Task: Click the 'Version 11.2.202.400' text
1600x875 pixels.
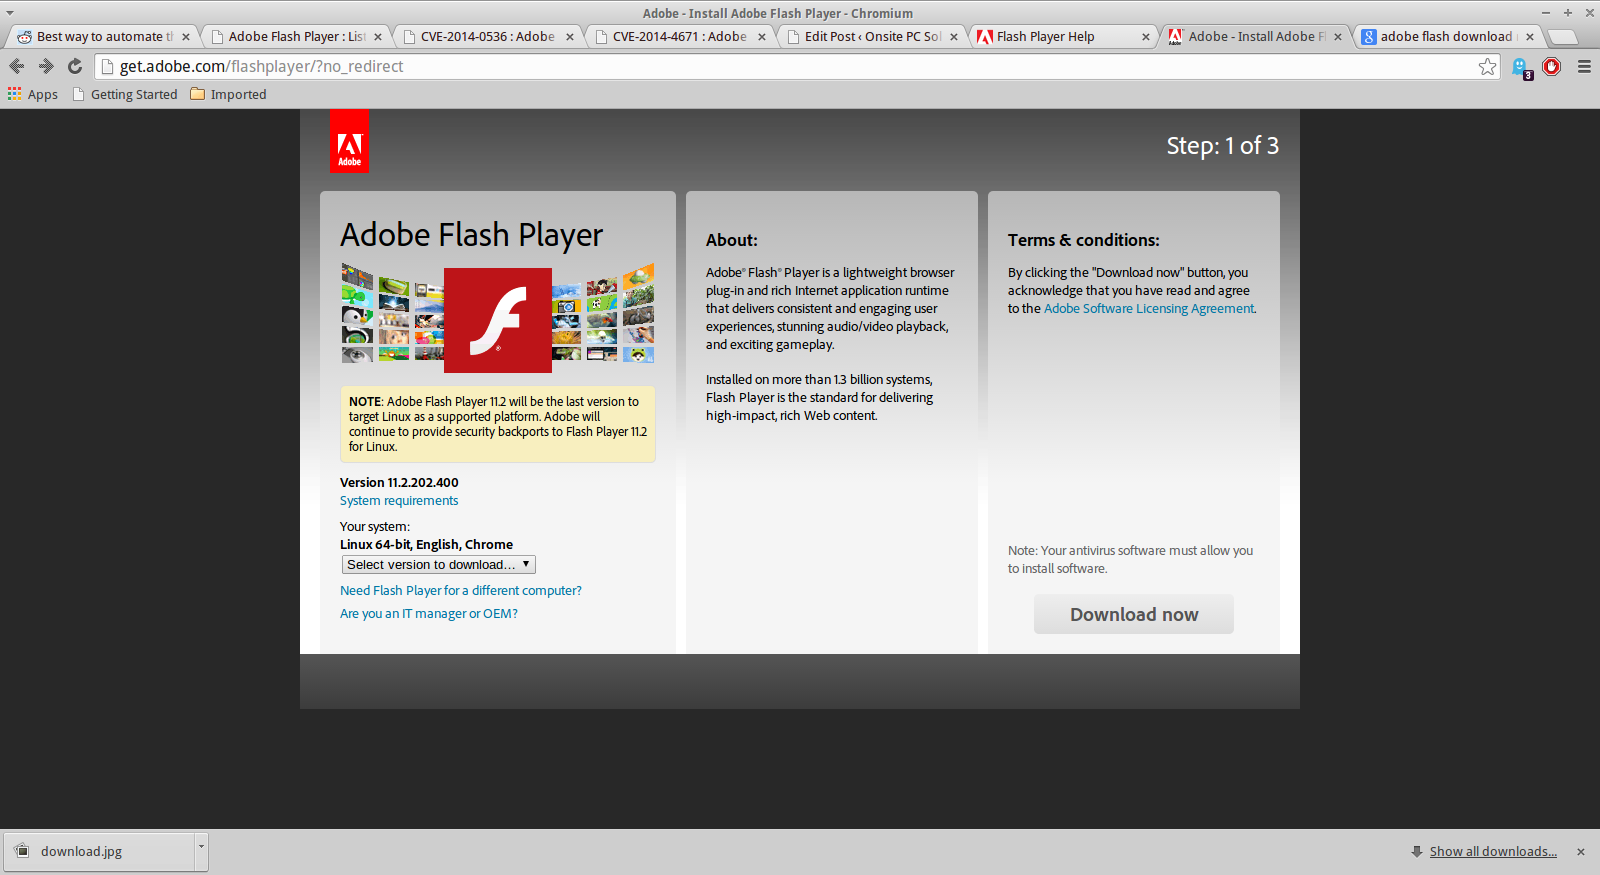Action: coord(399,482)
